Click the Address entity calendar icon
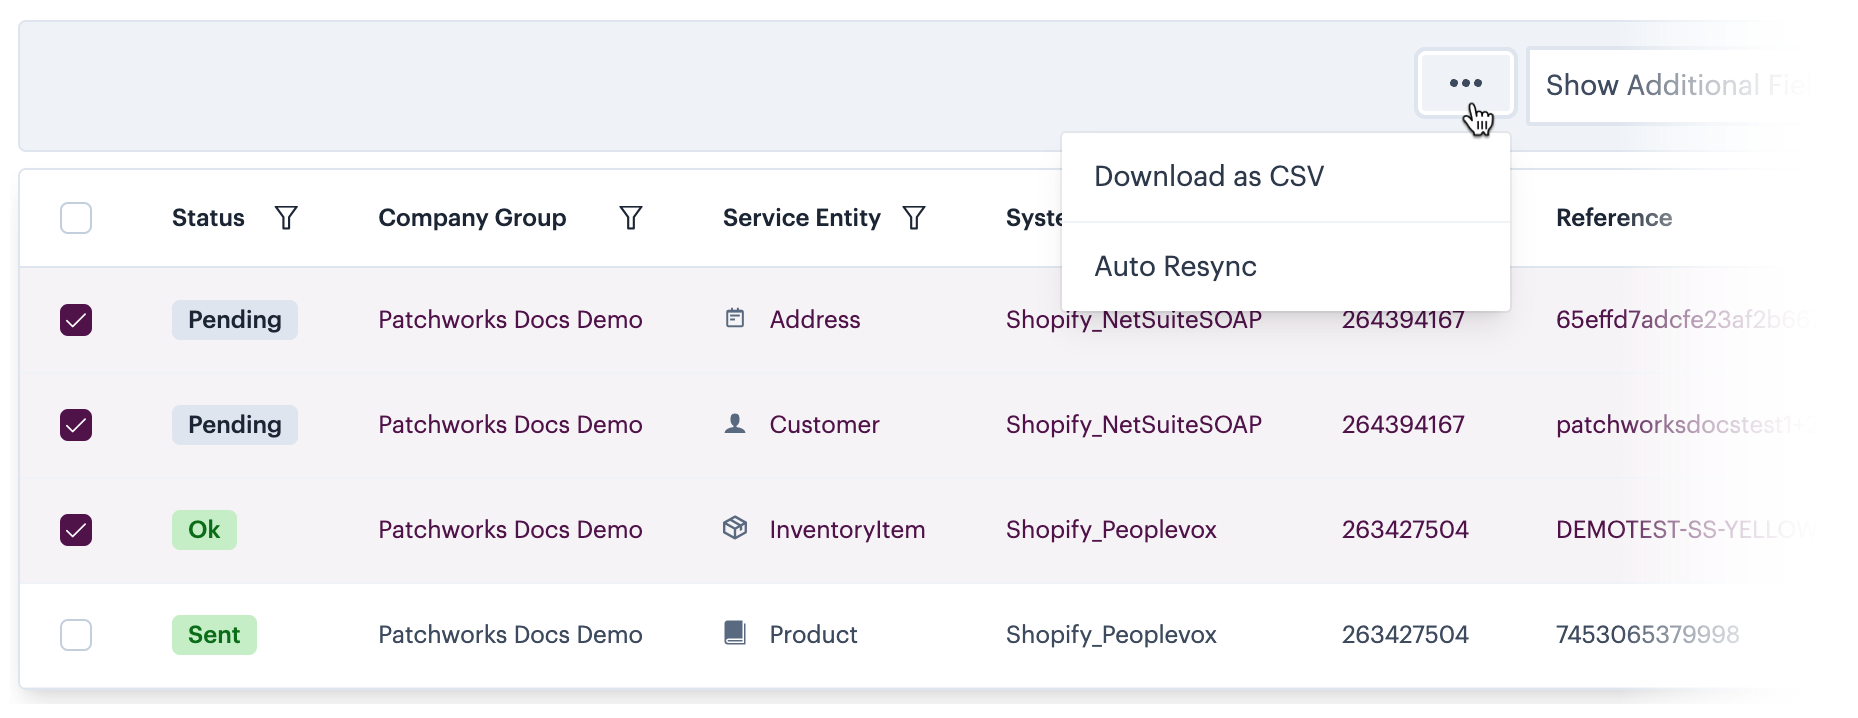 click(735, 319)
